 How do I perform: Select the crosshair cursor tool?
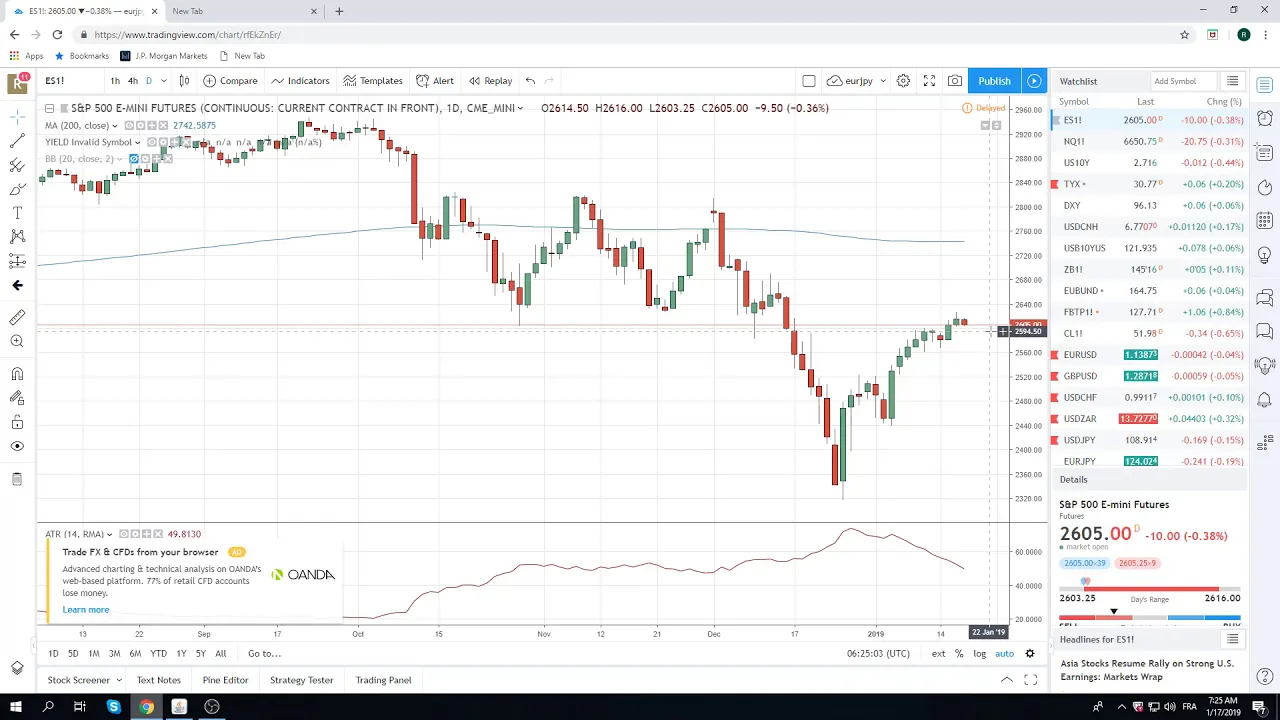(x=17, y=117)
